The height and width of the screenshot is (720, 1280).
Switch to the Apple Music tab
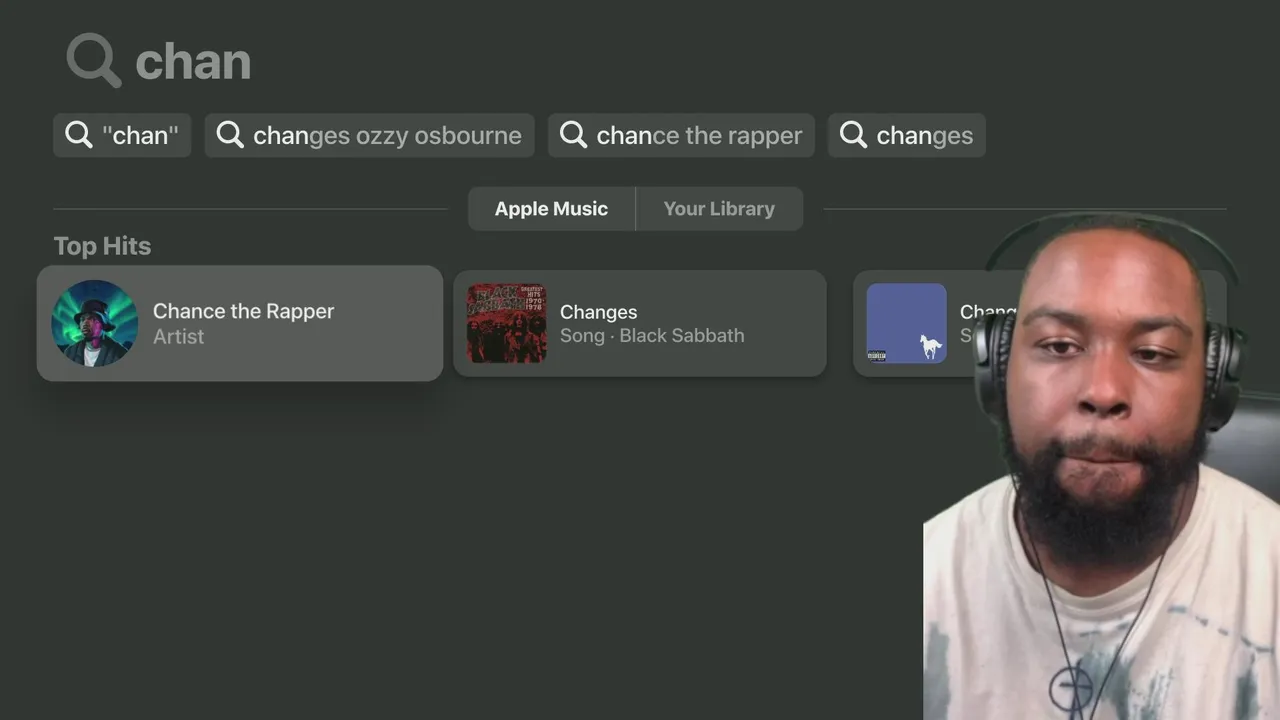point(552,208)
